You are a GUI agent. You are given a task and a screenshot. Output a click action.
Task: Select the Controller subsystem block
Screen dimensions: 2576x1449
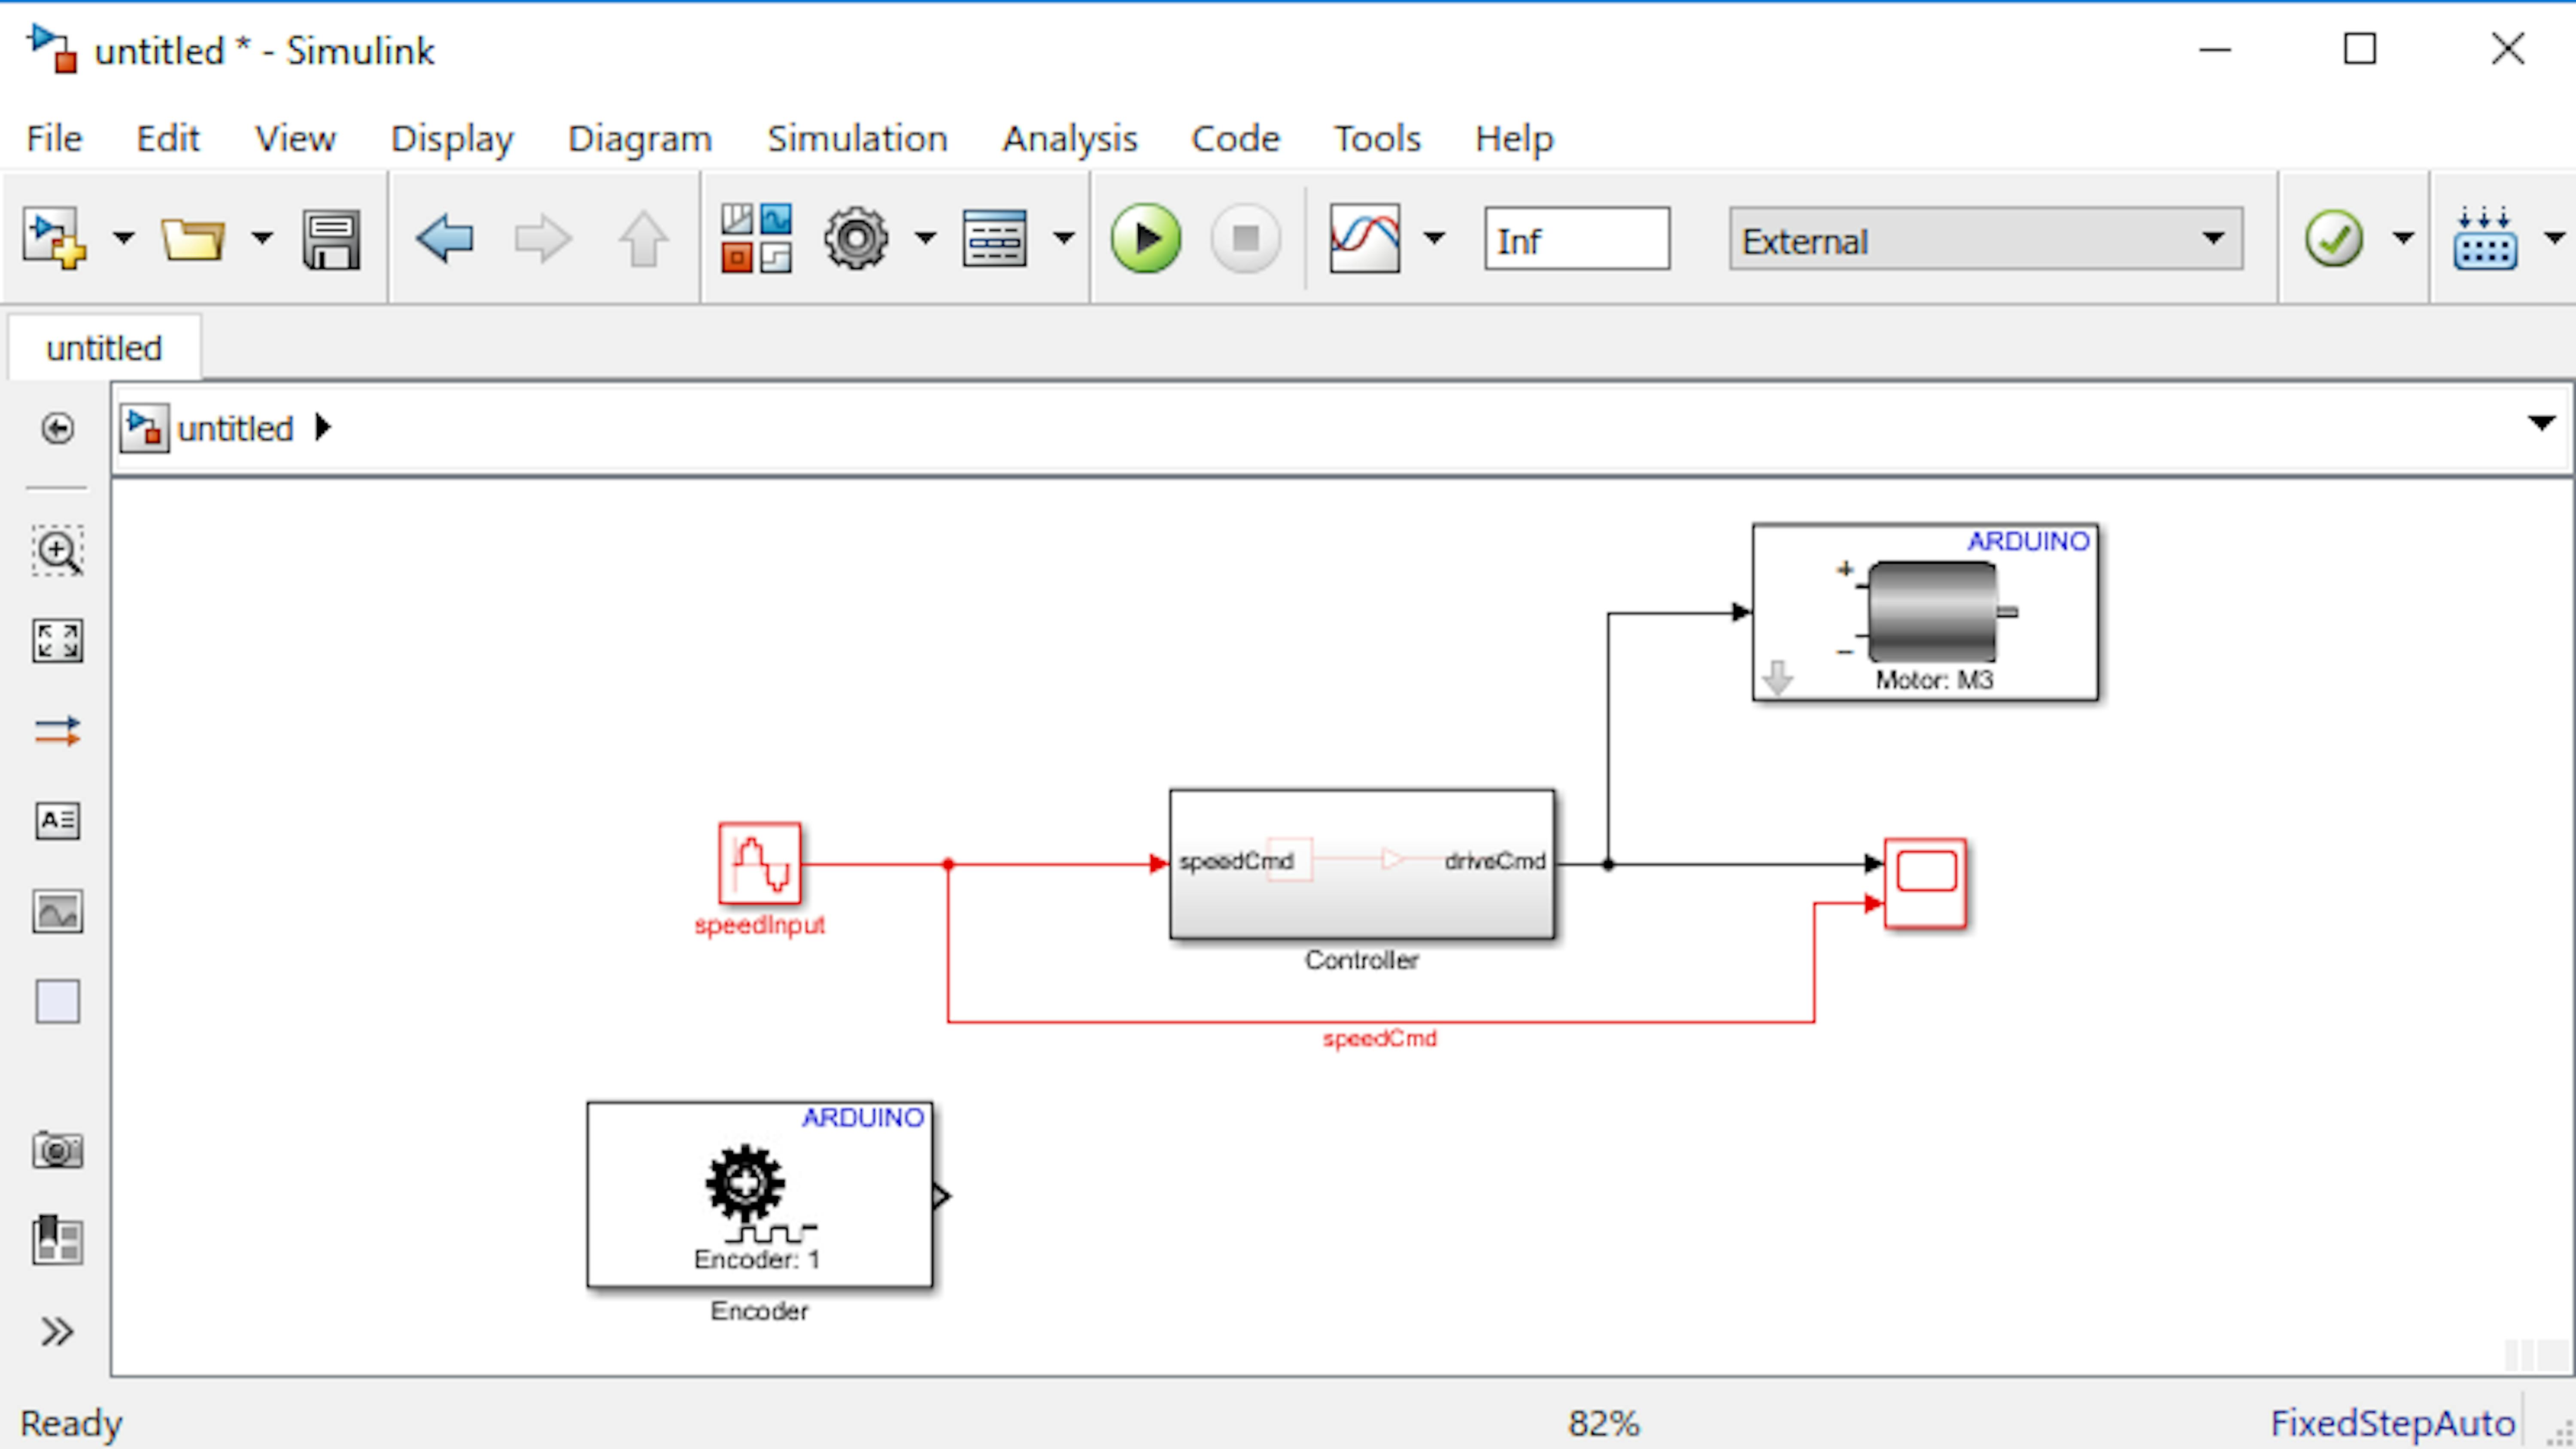tap(1362, 864)
